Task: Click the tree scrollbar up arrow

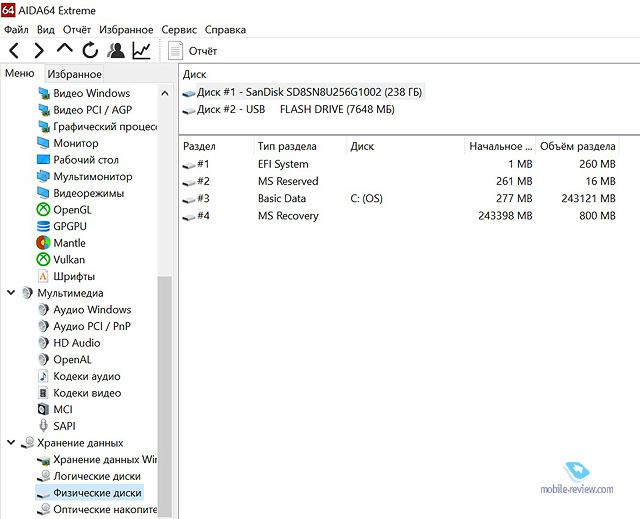Action: coord(164,93)
